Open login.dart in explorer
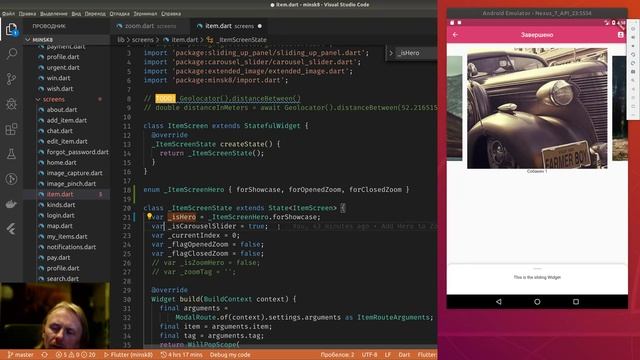The width and height of the screenshot is (640, 360). [x=60, y=216]
